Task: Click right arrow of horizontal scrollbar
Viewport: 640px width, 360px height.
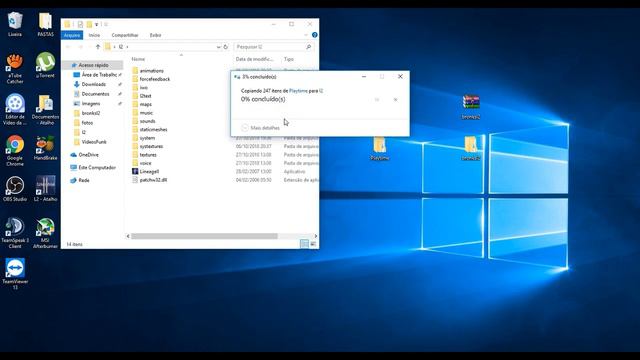Action: tap(316, 236)
